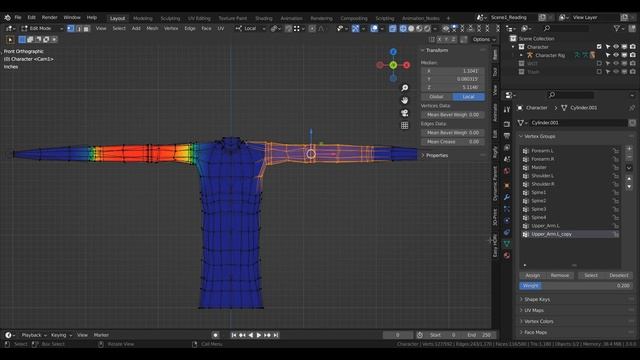
Task: Click the green Y axis gizmo ball
Action: [393, 65]
